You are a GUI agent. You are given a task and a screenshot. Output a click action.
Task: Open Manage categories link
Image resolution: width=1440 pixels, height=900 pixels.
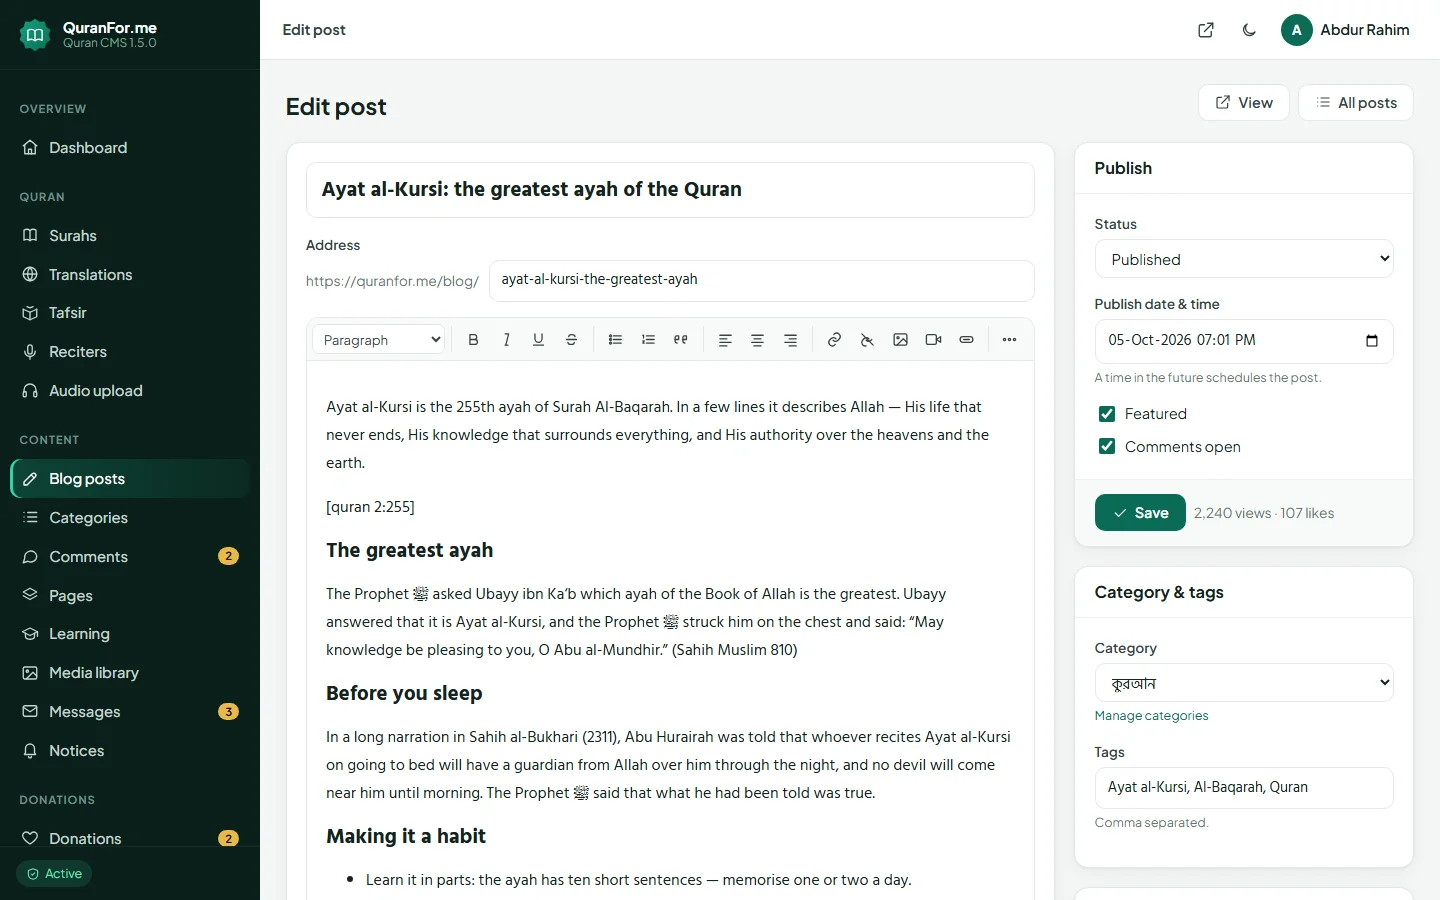pyautogui.click(x=1151, y=716)
